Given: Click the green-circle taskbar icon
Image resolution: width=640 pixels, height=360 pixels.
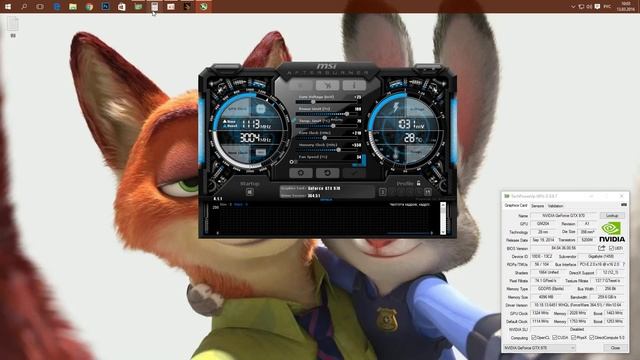Looking at the screenshot, I should tap(203, 7).
